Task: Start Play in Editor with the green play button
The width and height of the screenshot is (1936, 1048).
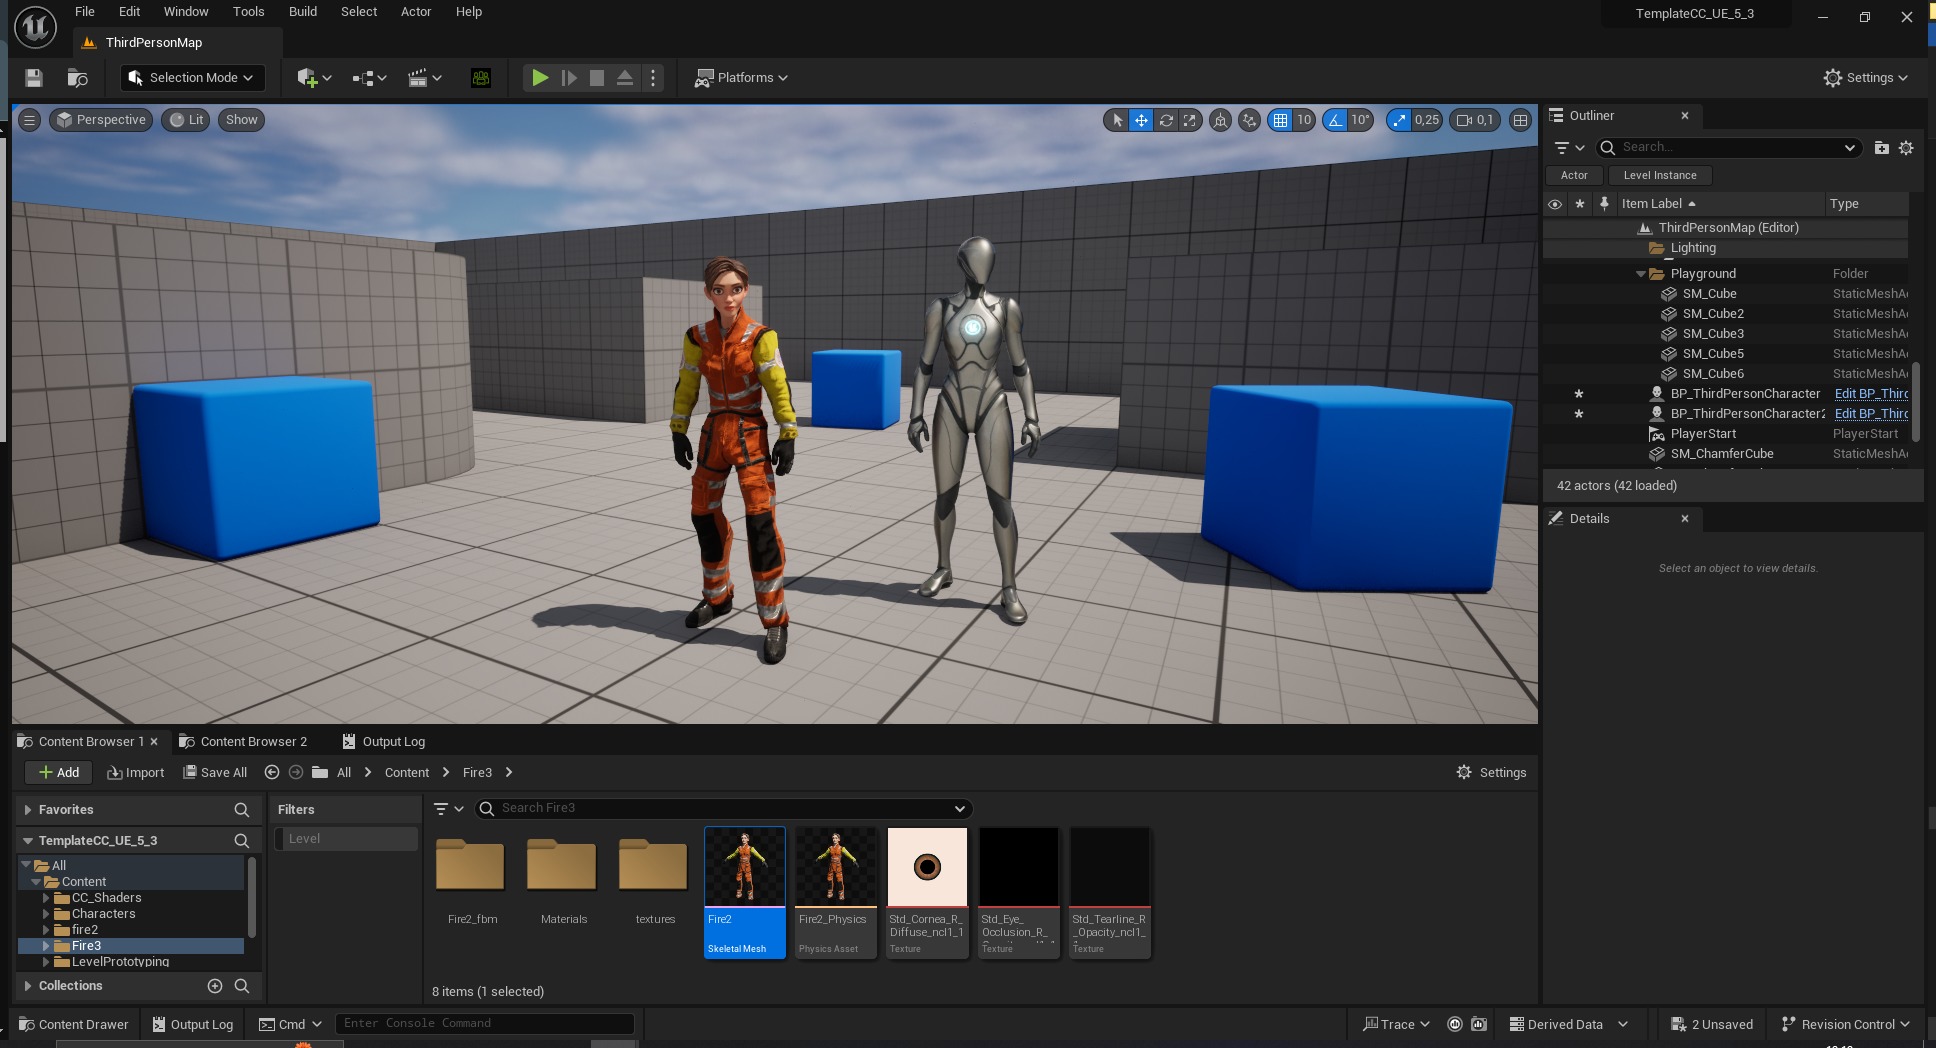Action: pos(540,78)
